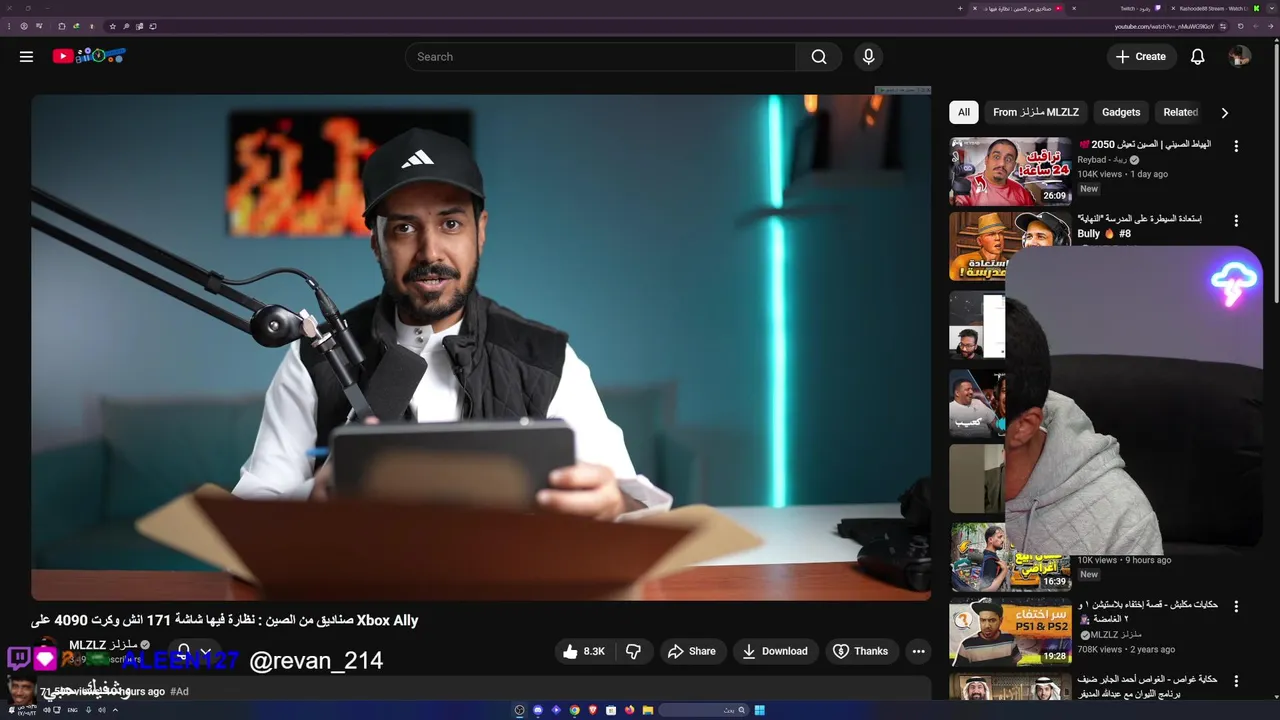
Task: Open options for the PS1 & PS2 video
Action: (x=1236, y=606)
